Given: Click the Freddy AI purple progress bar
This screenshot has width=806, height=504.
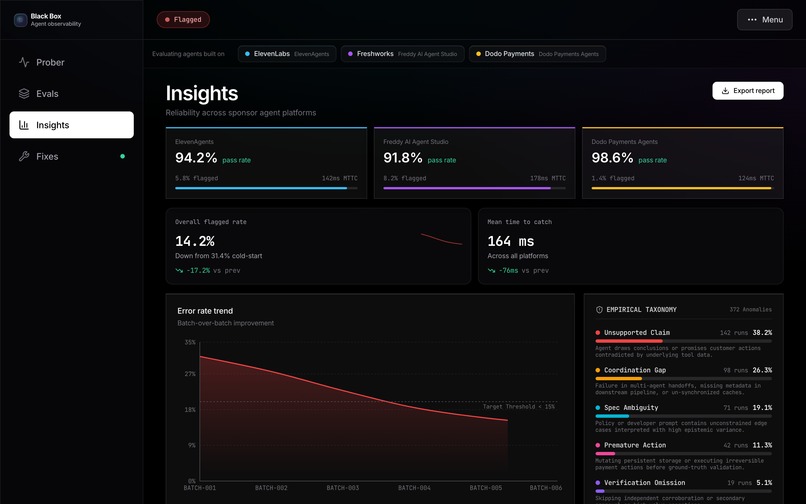Looking at the screenshot, I should [x=474, y=188].
